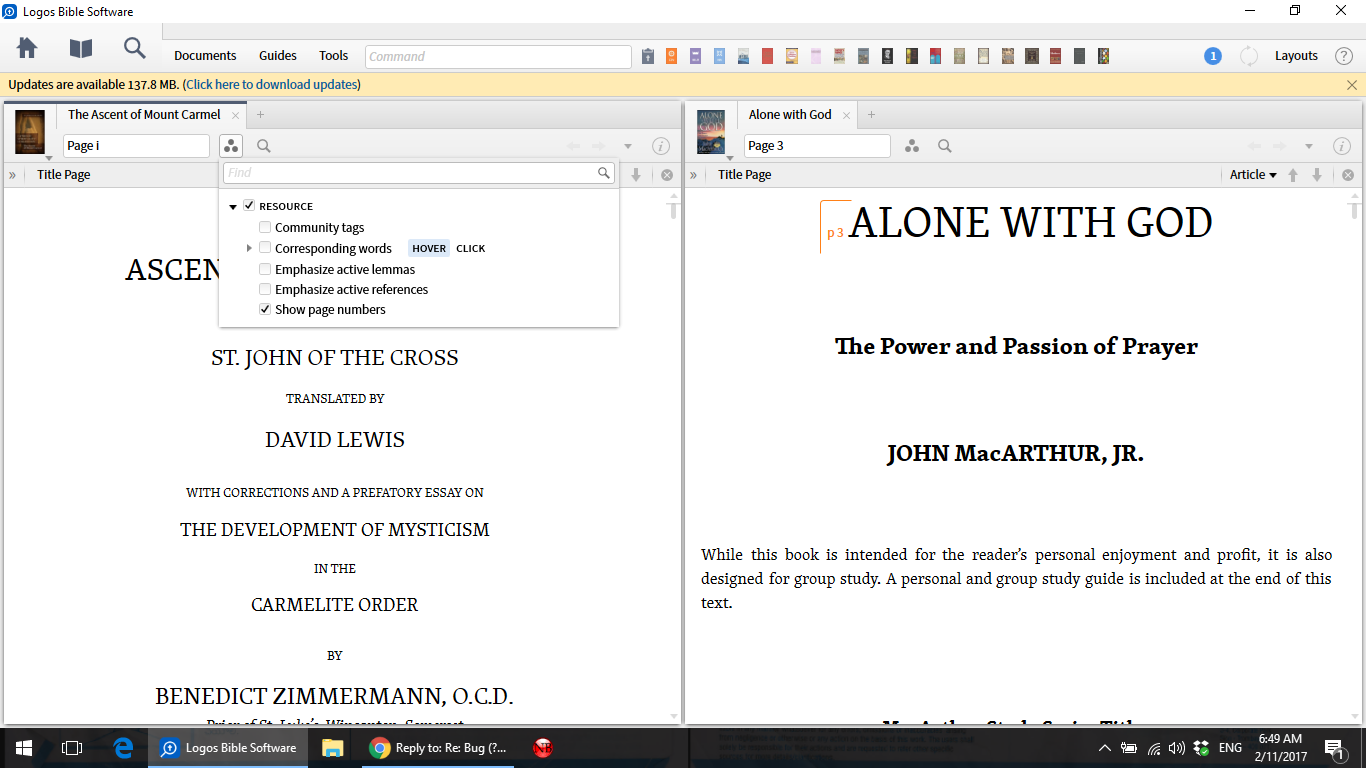The height and width of the screenshot is (768, 1366).
Task: Select The Ascent of Mount Carmel tab
Action: coord(144,115)
